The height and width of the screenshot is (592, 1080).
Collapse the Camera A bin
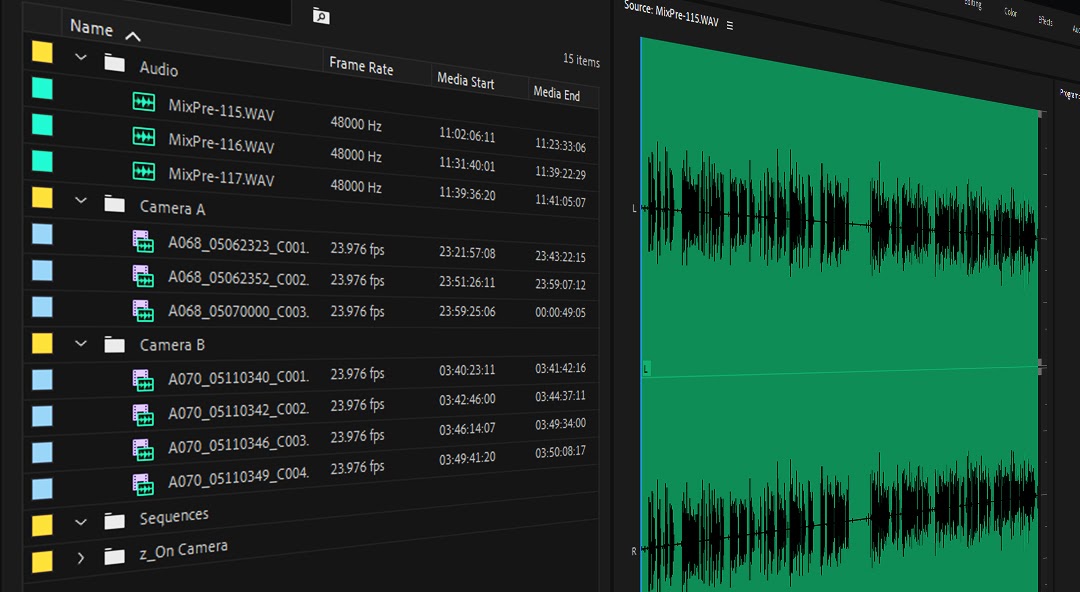click(x=81, y=201)
